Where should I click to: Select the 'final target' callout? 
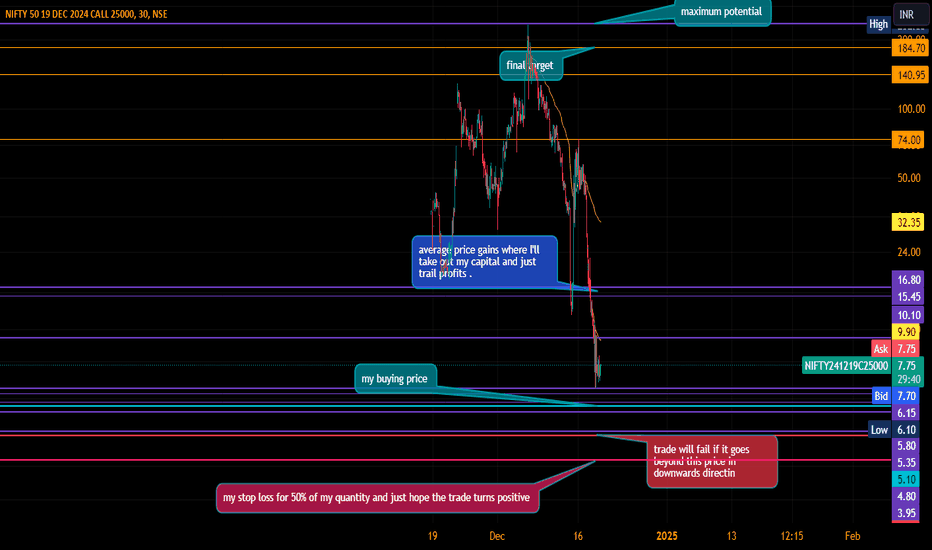pos(530,65)
